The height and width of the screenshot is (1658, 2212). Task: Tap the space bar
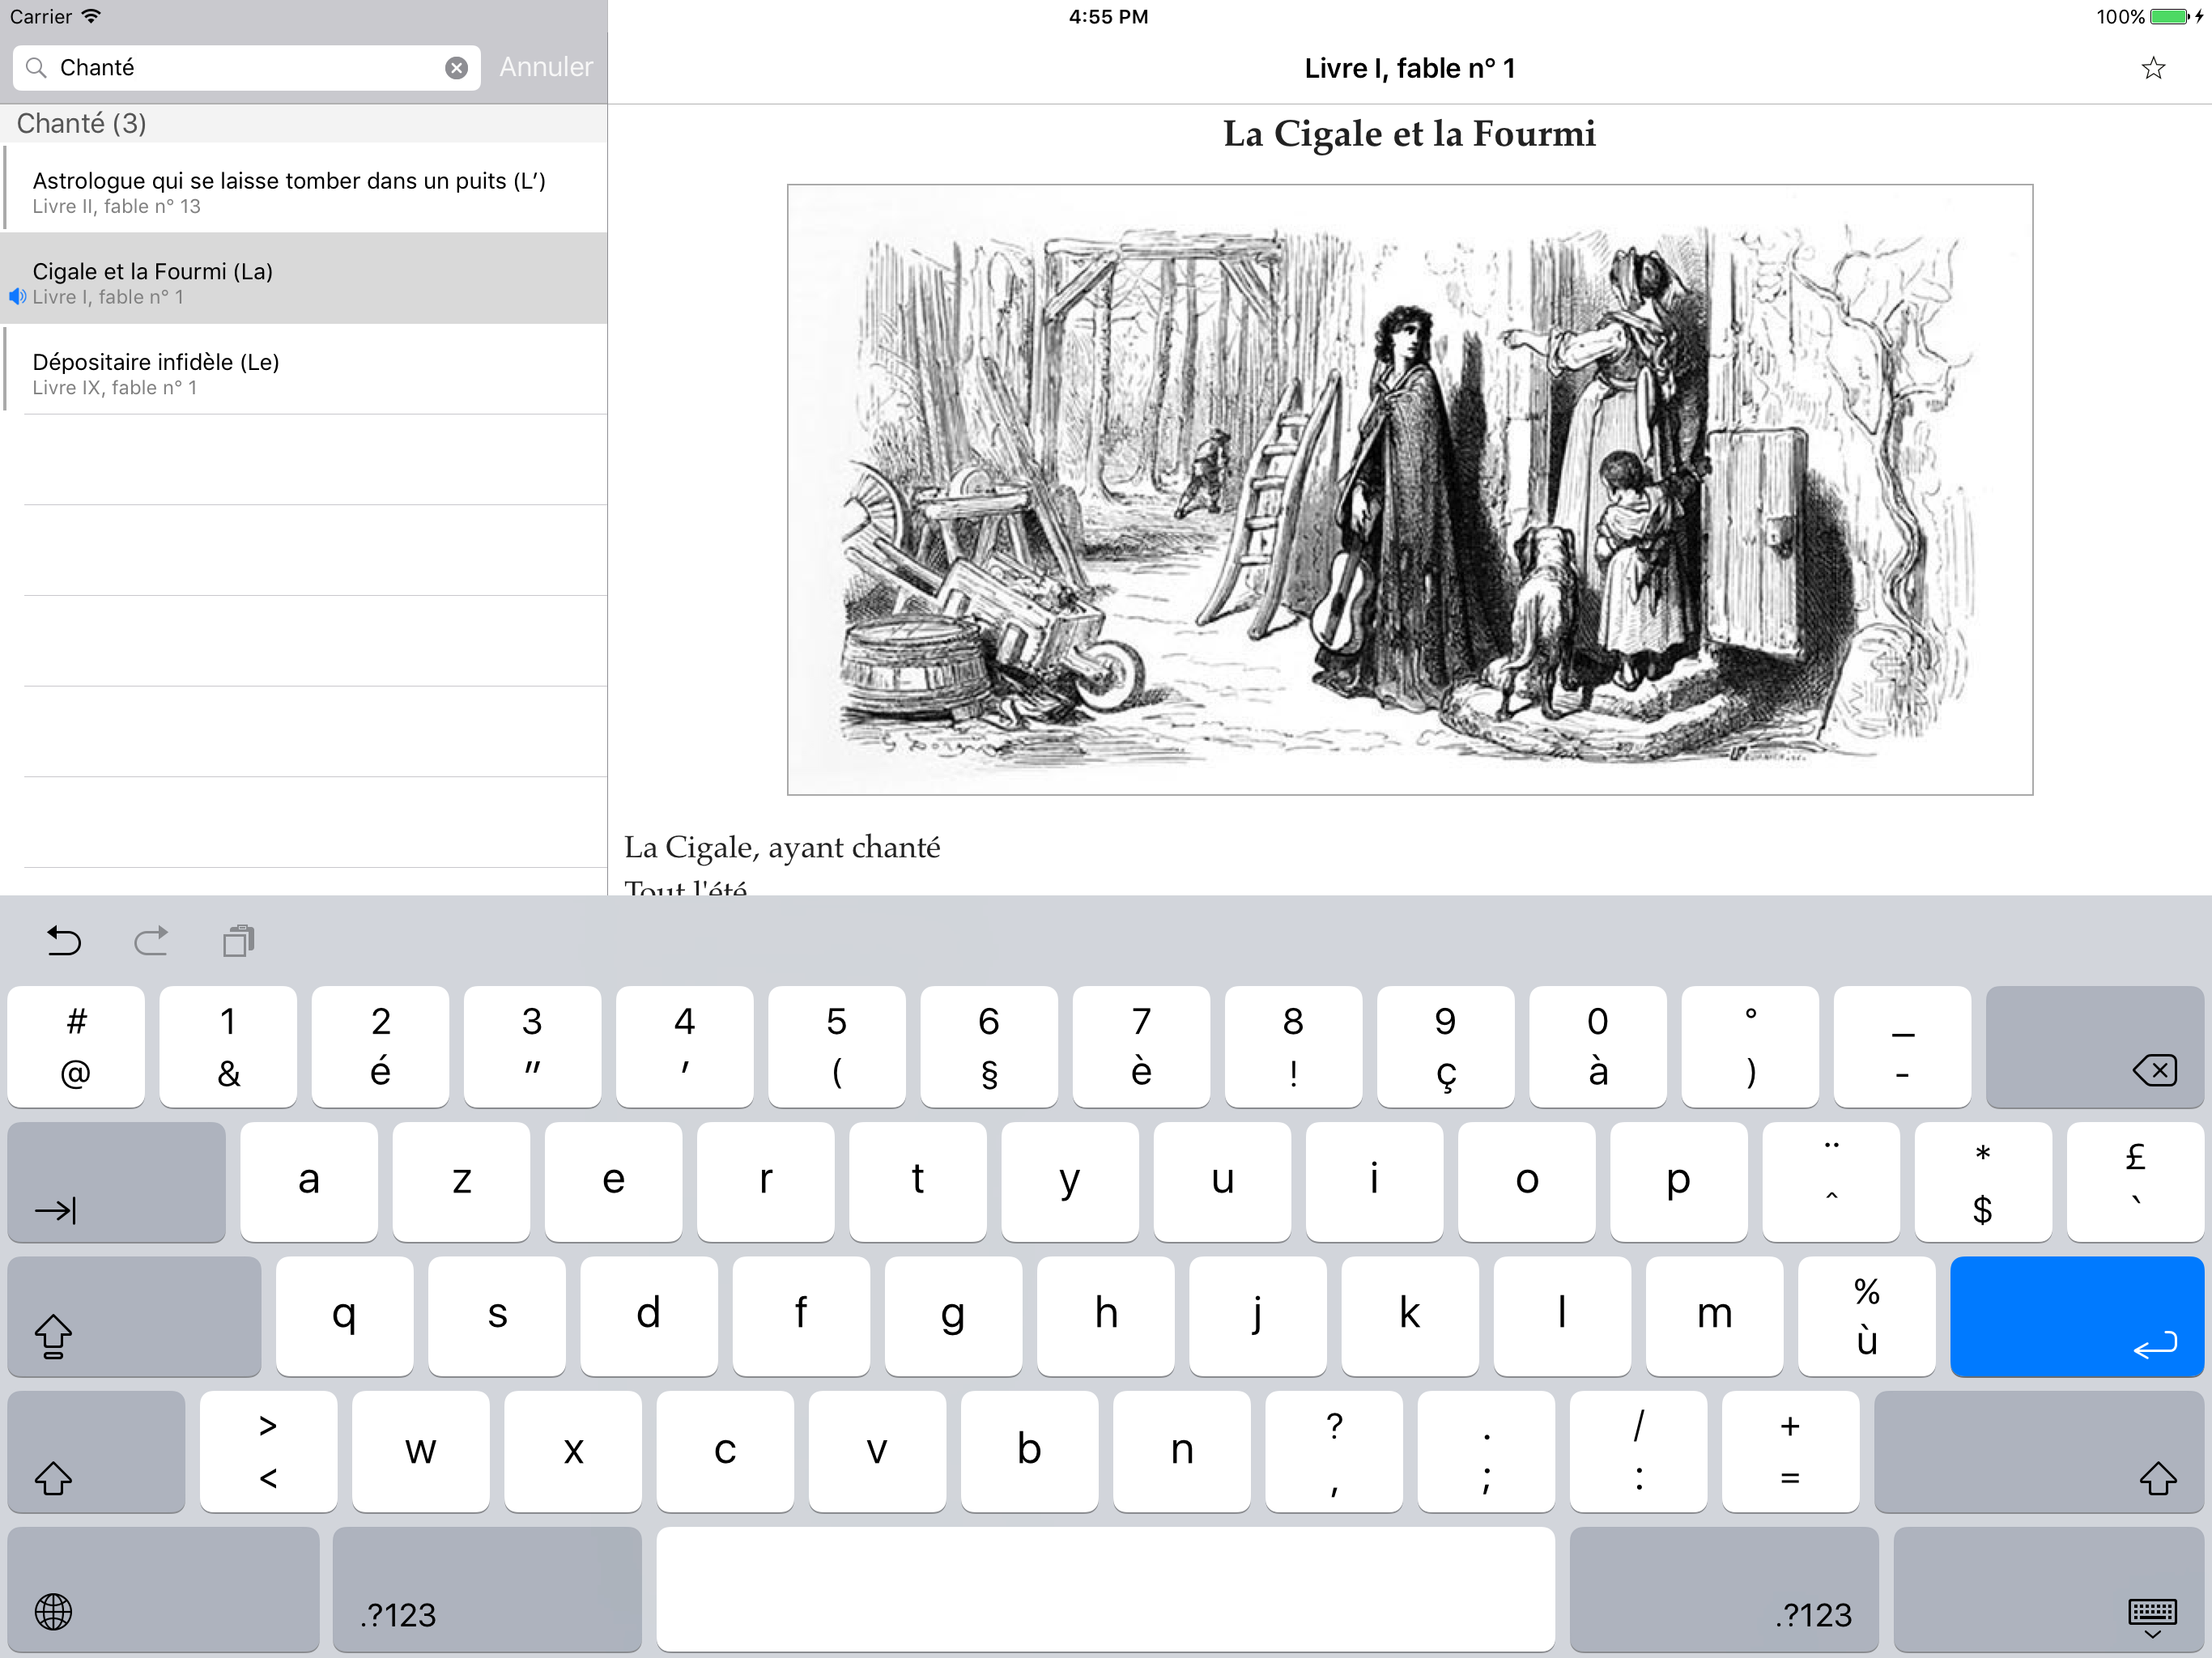[x=1106, y=1589]
